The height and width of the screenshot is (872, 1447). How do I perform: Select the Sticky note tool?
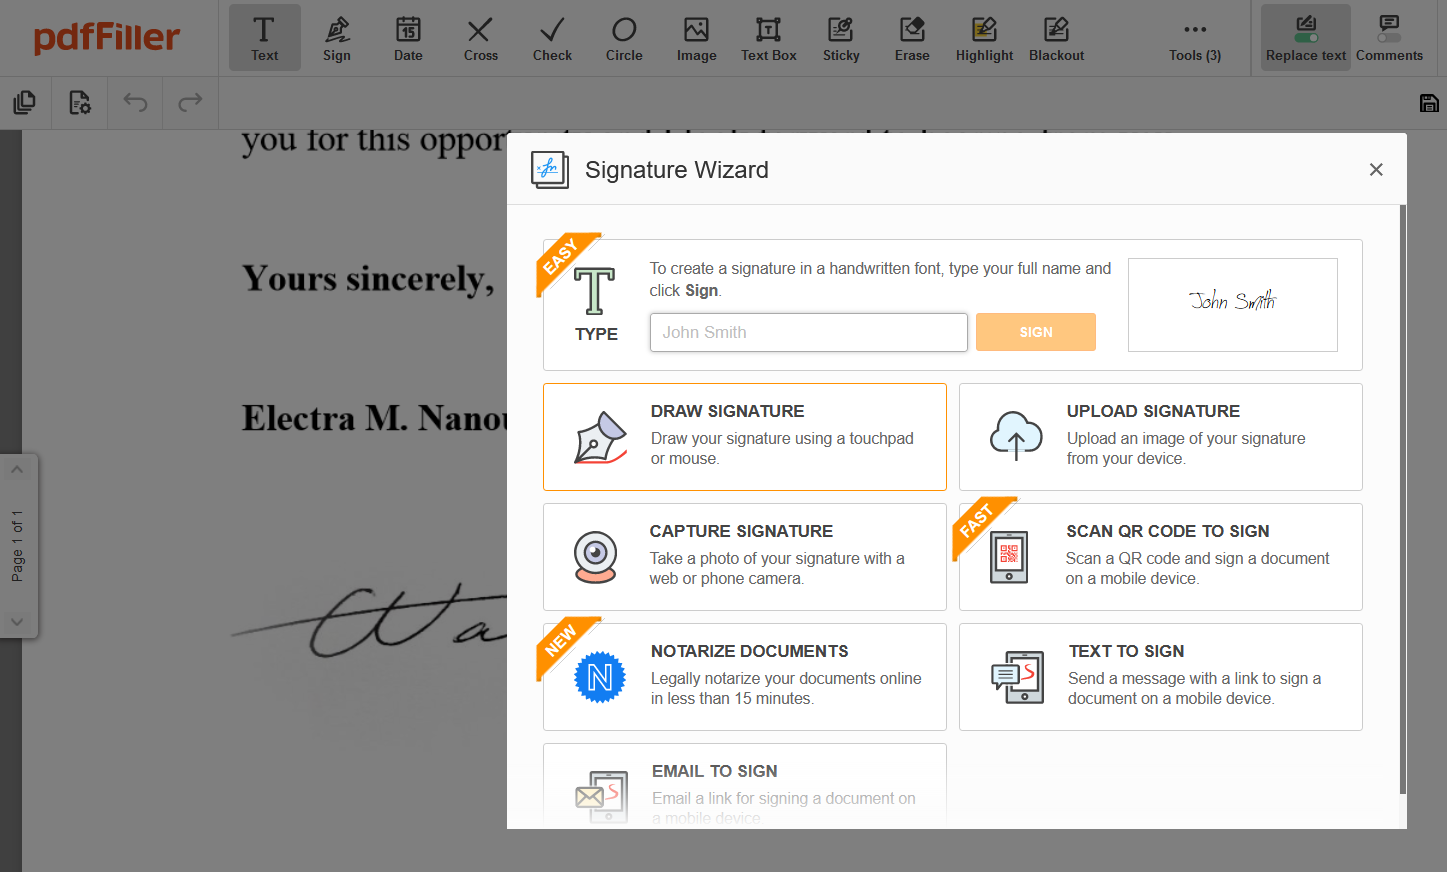840,37
